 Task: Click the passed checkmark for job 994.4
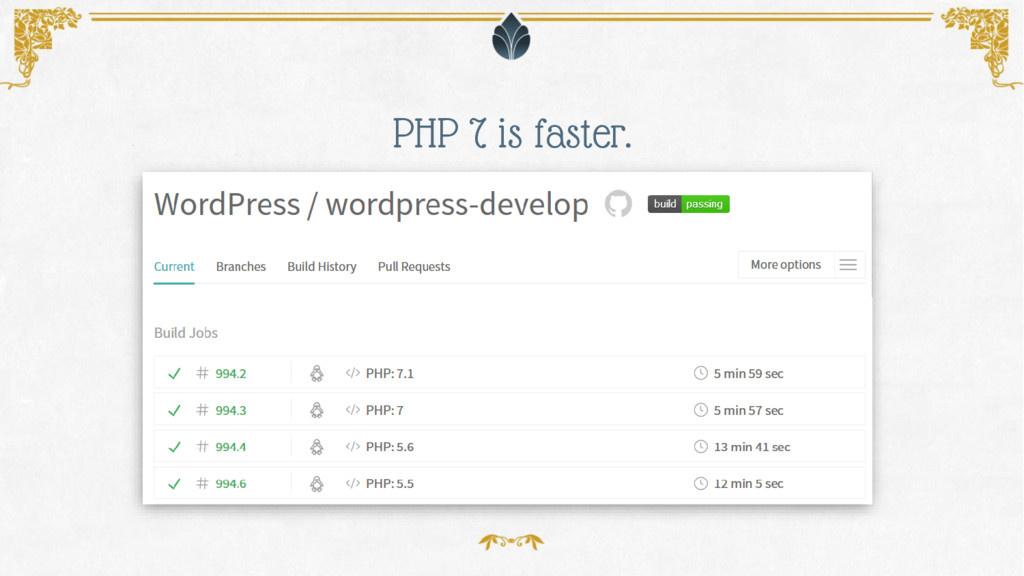[x=174, y=447]
